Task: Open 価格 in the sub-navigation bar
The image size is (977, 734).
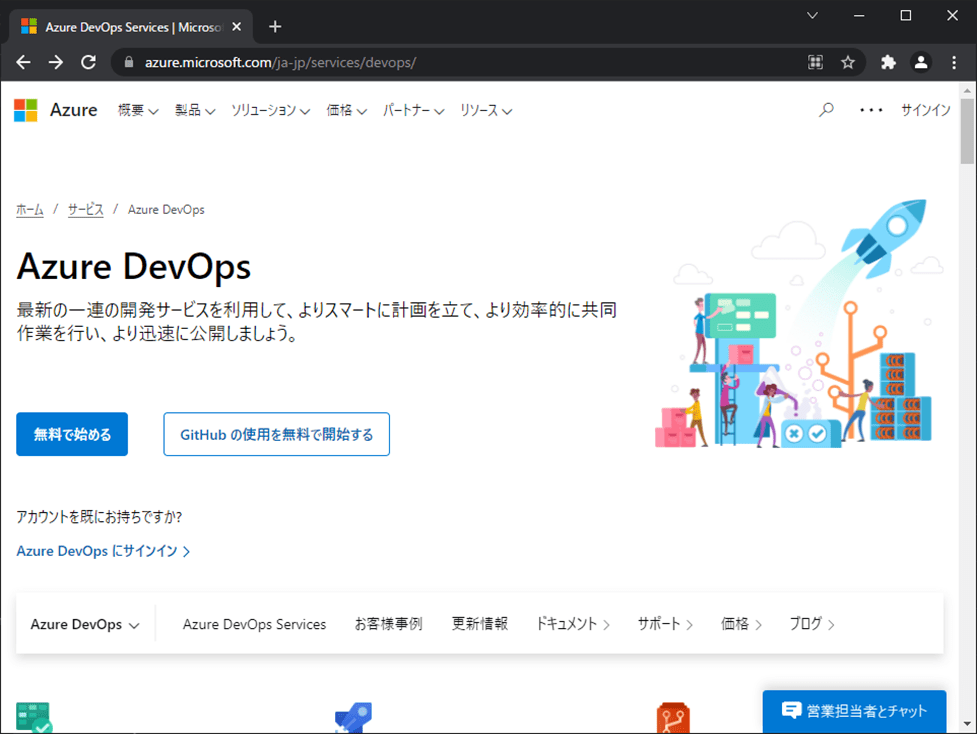Action: pyautogui.click(x=741, y=624)
